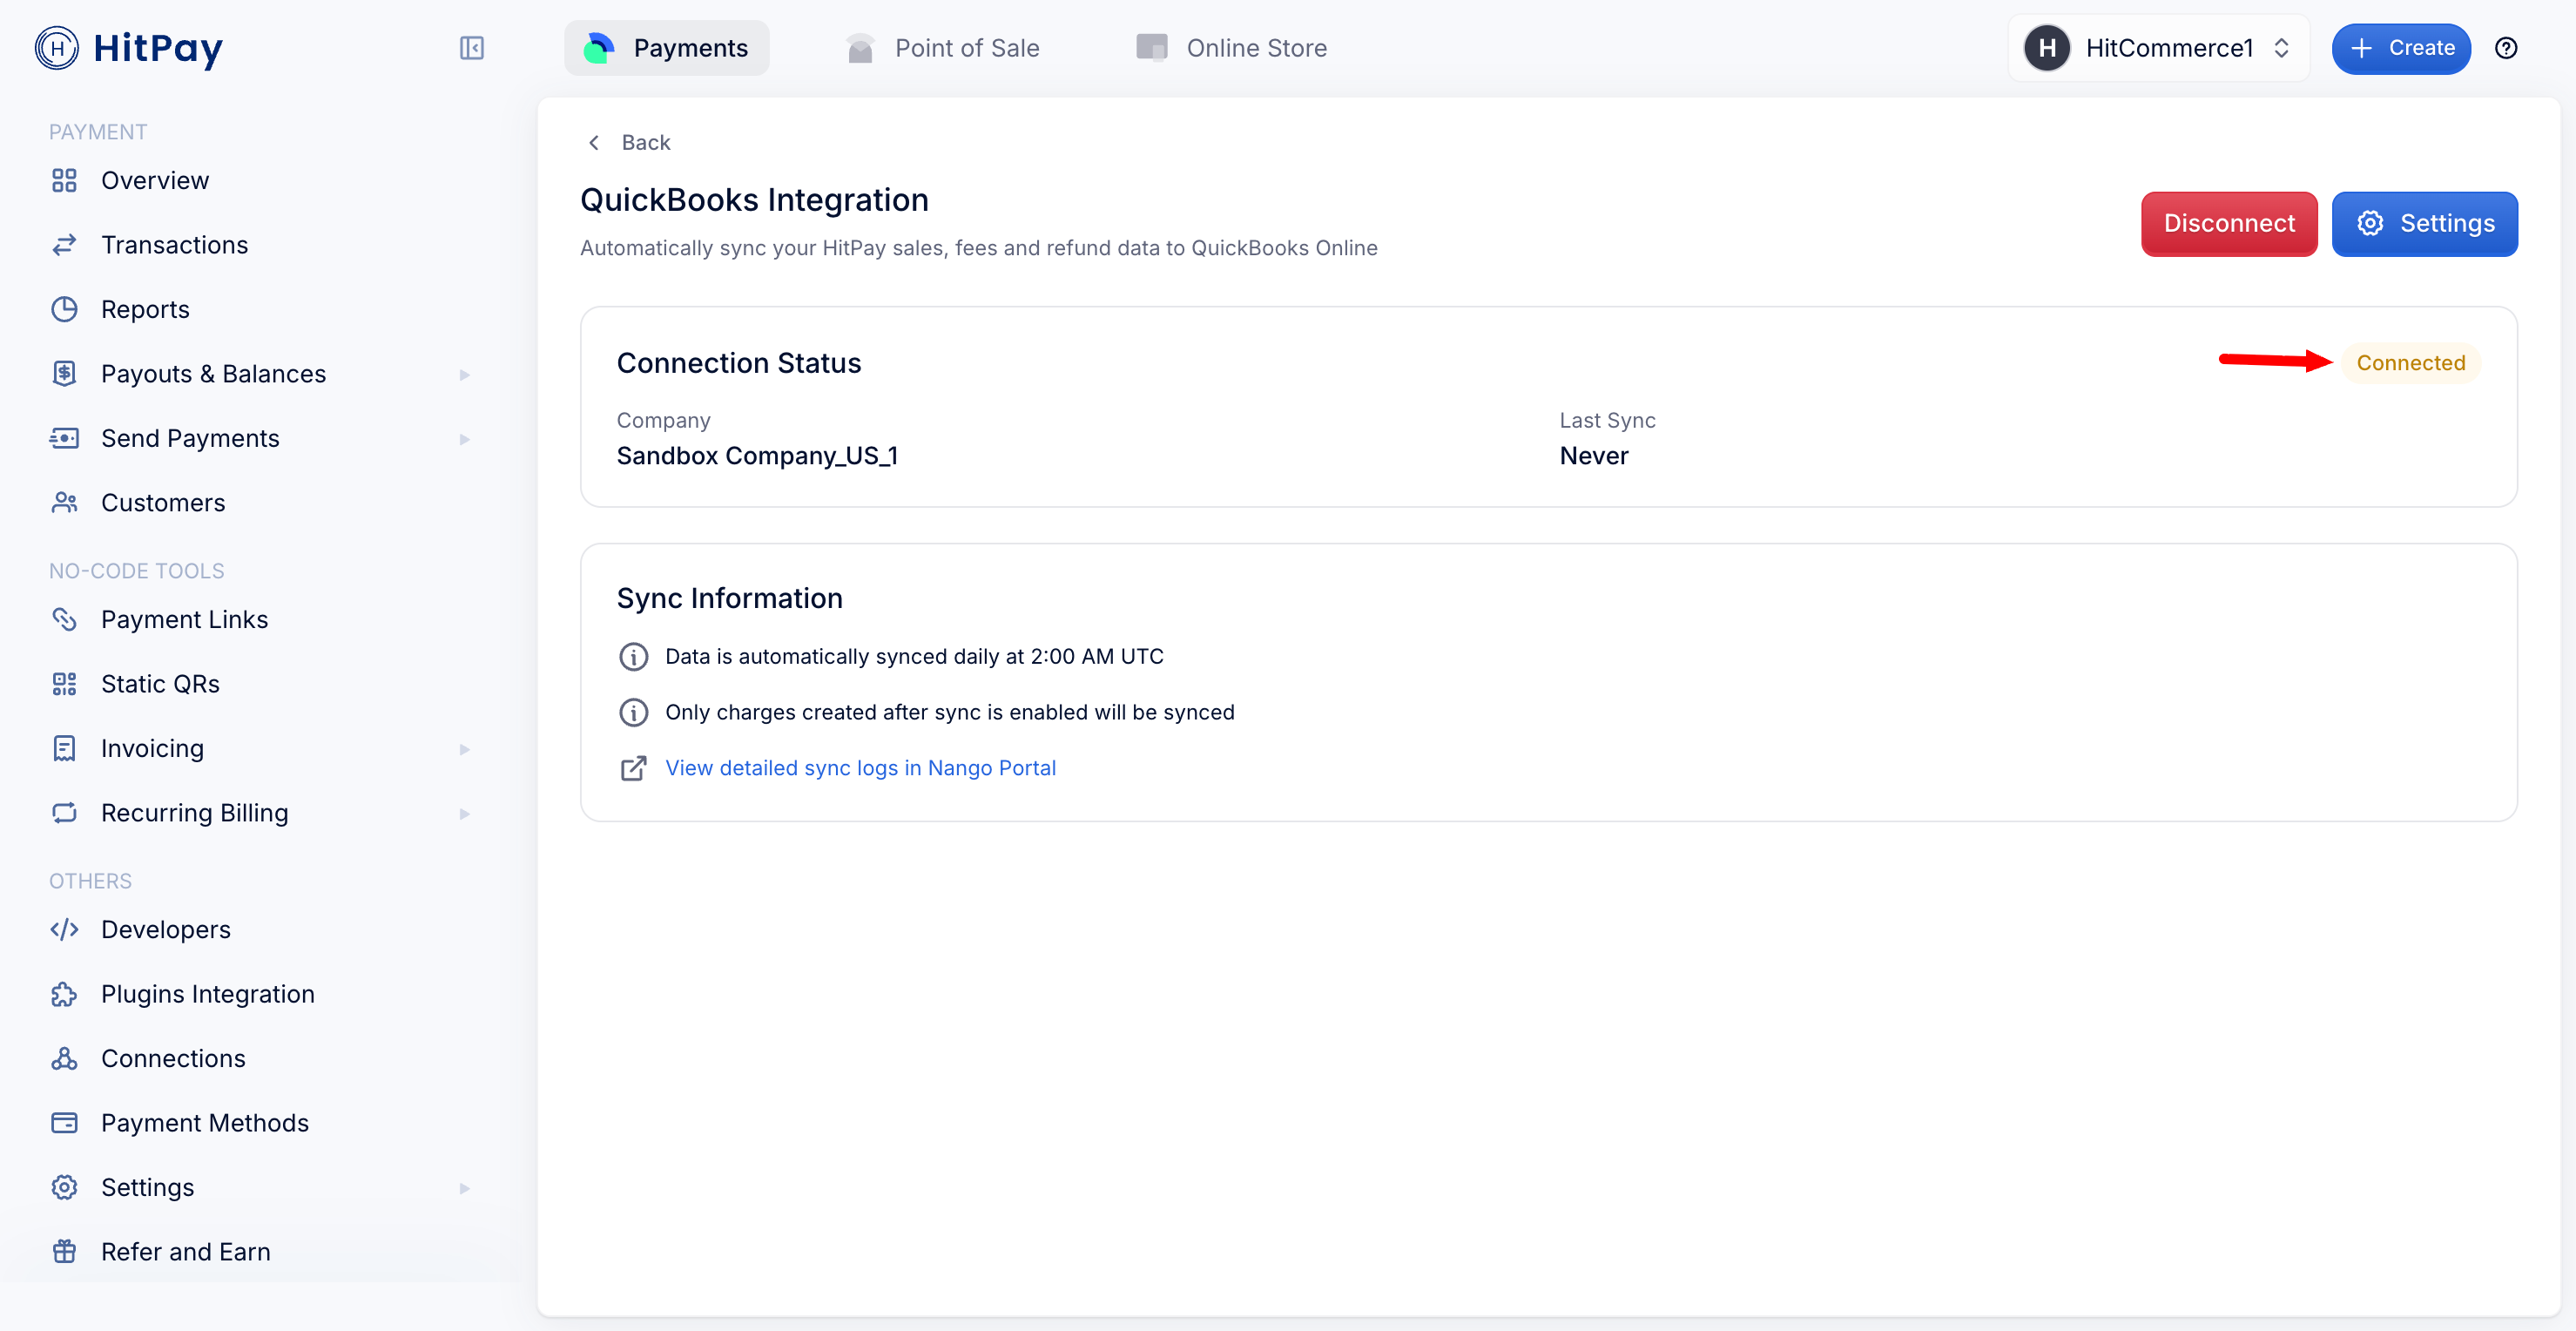Expand the Recurring Billing section

point(464,813)
